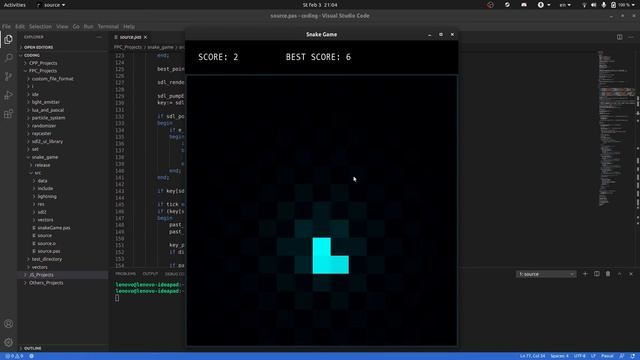Open the en keyboard layout dropdown

(x=565, y=5)
